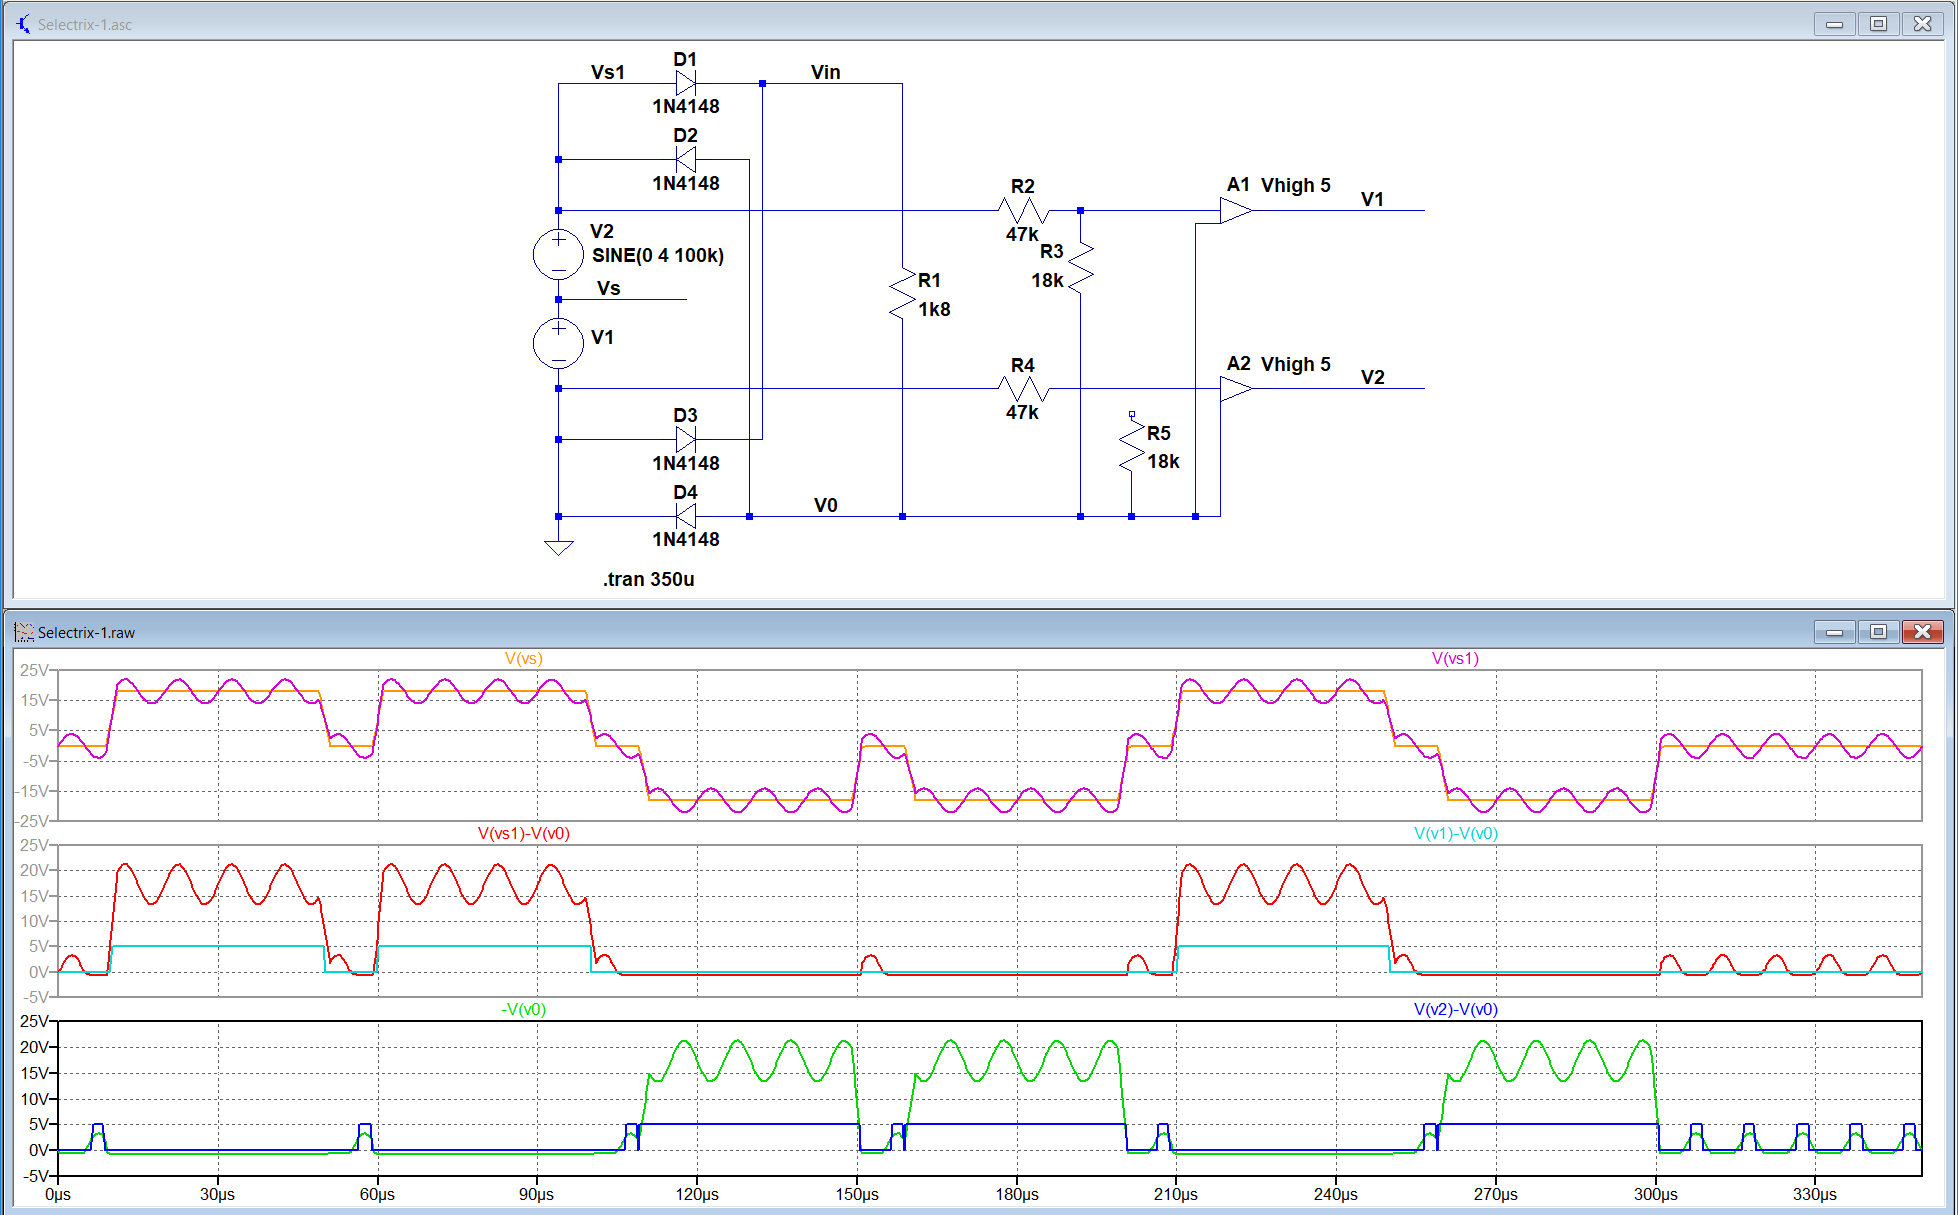Click the Selectrix-1.raw window title text
Screen dimensions: 1958x1215
tap(86, 632)
